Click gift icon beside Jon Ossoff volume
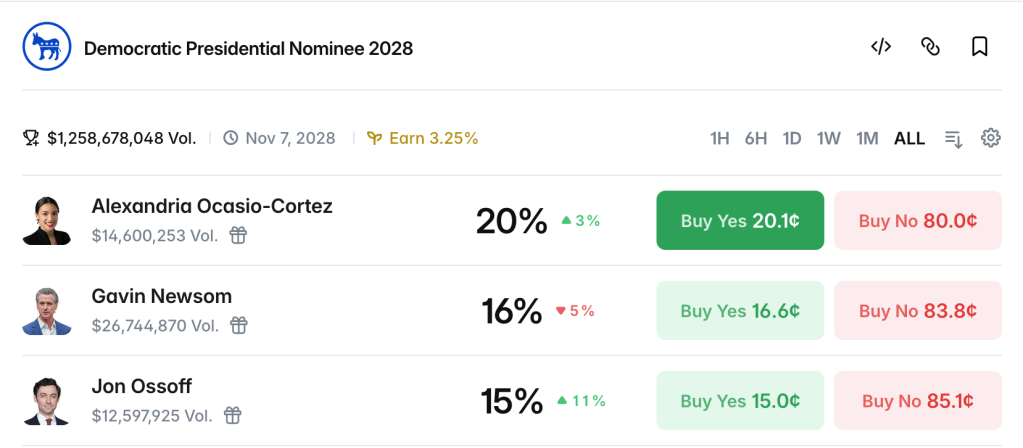This screenshot has width=1023, height=448. [x=233, y=415]
